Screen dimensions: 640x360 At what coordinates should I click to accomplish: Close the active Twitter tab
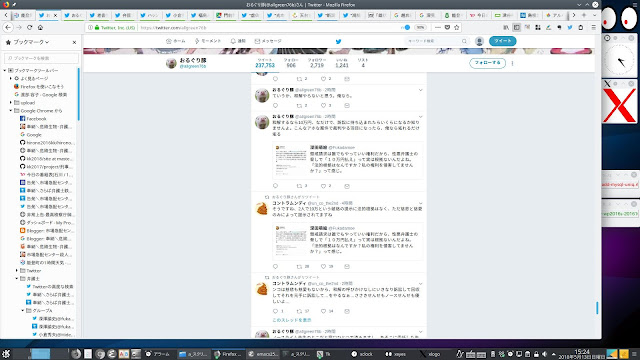point(56,15)
